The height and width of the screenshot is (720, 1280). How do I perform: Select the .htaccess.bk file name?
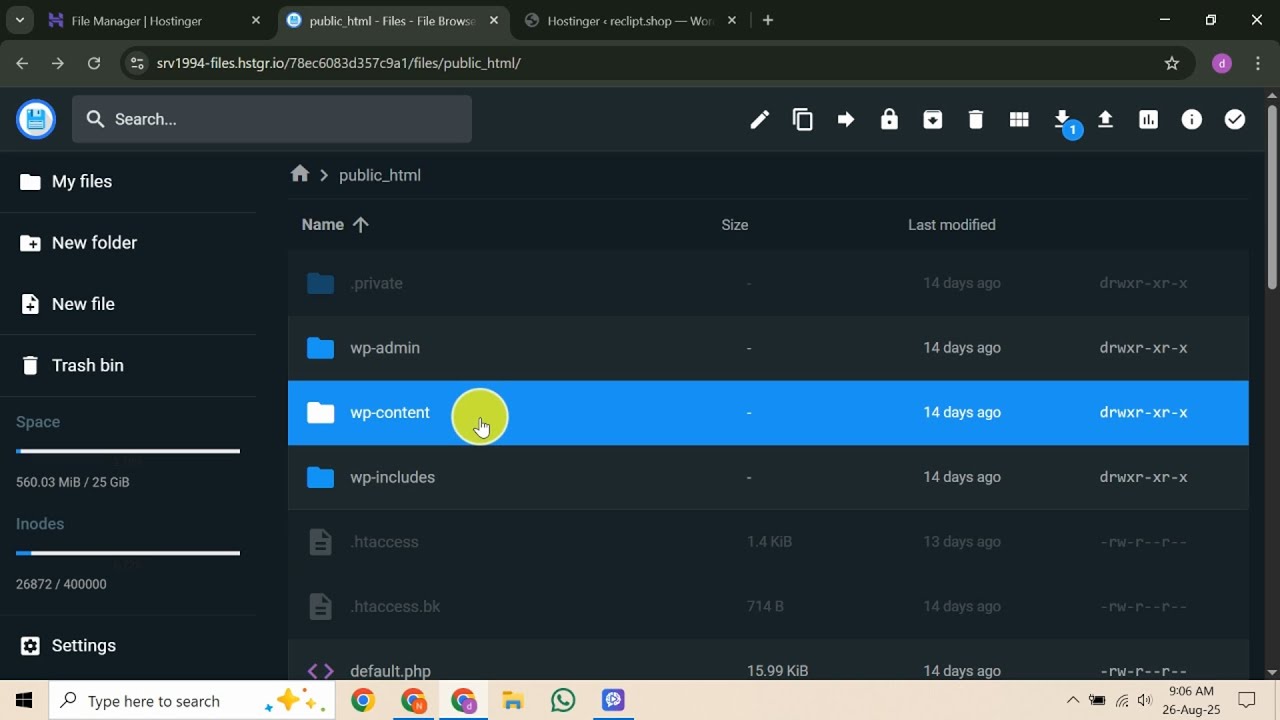click(x=395, y=606)
